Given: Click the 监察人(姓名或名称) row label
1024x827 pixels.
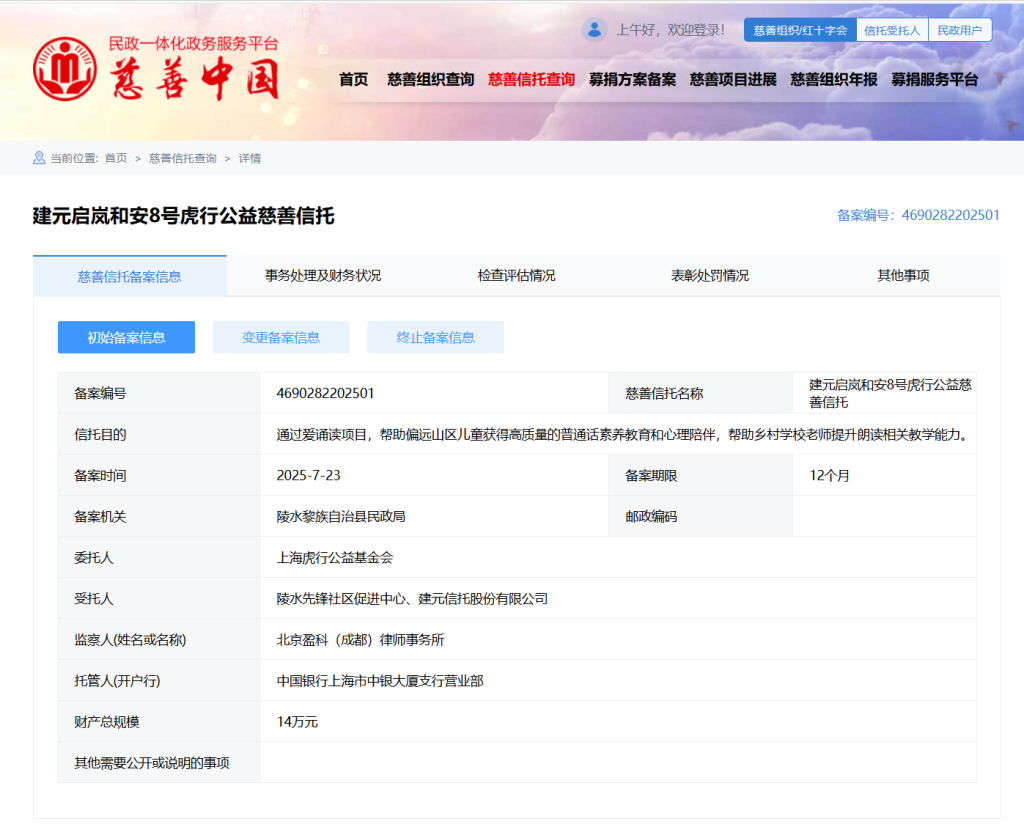Looking at the screenshot, I should point(130,640).
